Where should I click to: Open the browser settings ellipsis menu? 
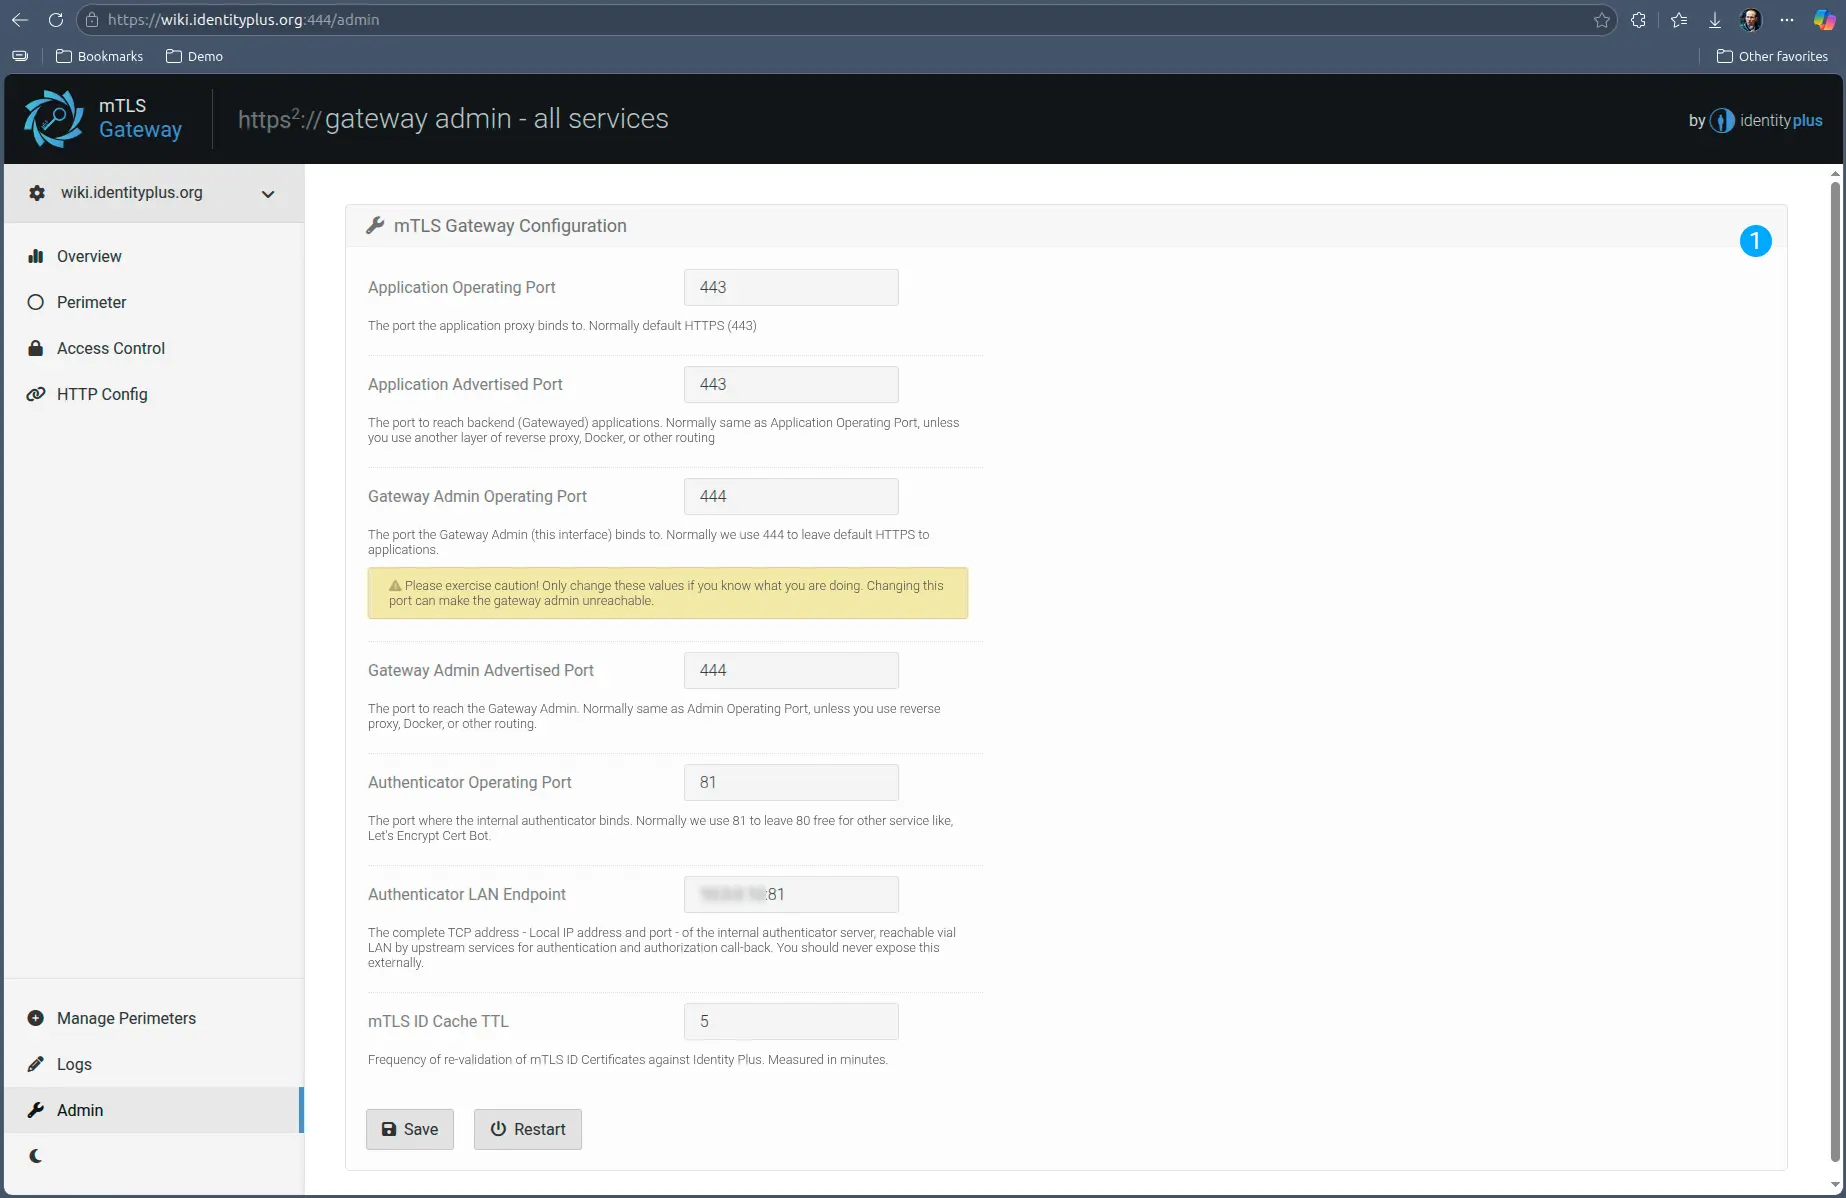click(x=1788, y=19)
